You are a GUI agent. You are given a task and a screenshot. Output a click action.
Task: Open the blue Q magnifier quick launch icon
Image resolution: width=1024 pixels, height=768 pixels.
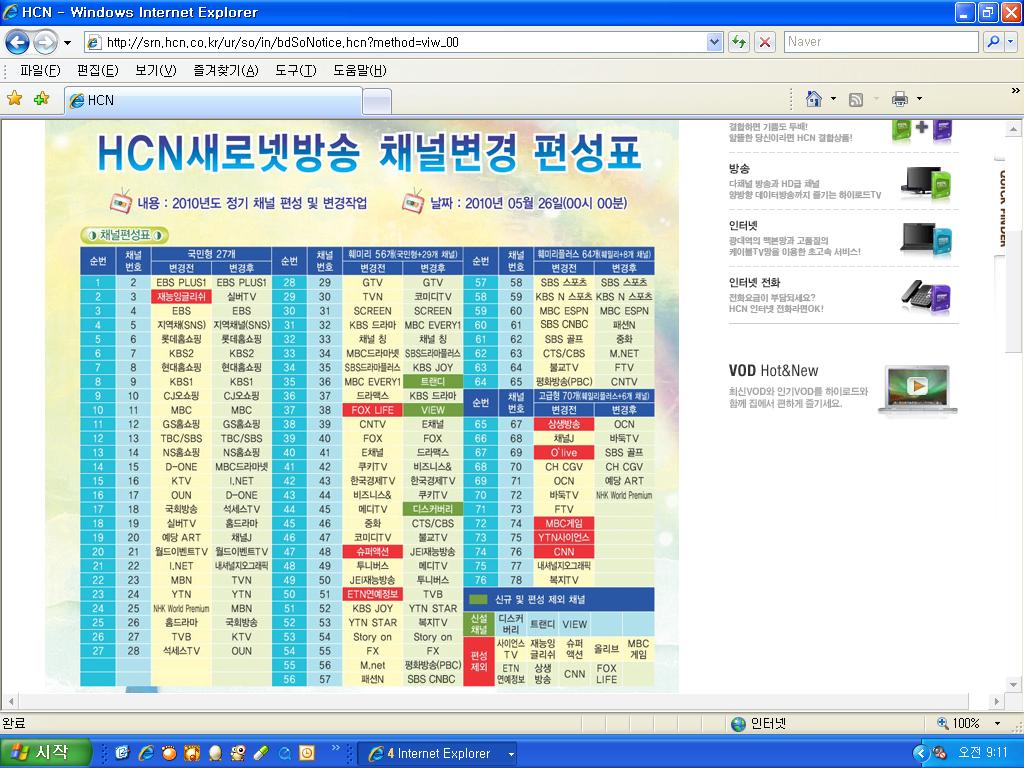(x=284, y=753)
